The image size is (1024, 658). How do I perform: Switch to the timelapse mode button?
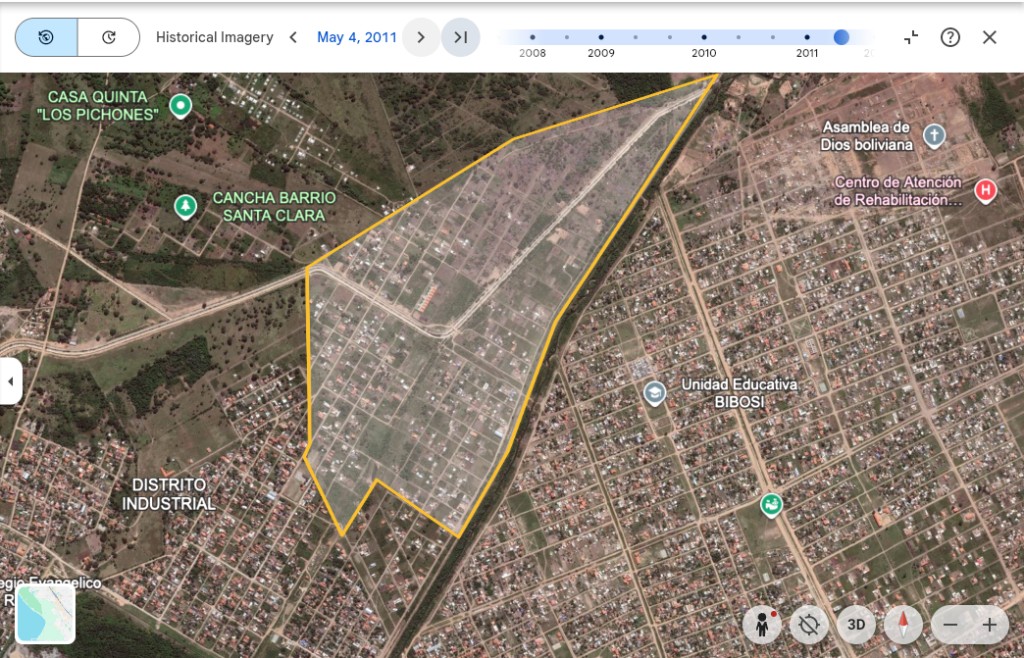[108, 37]
